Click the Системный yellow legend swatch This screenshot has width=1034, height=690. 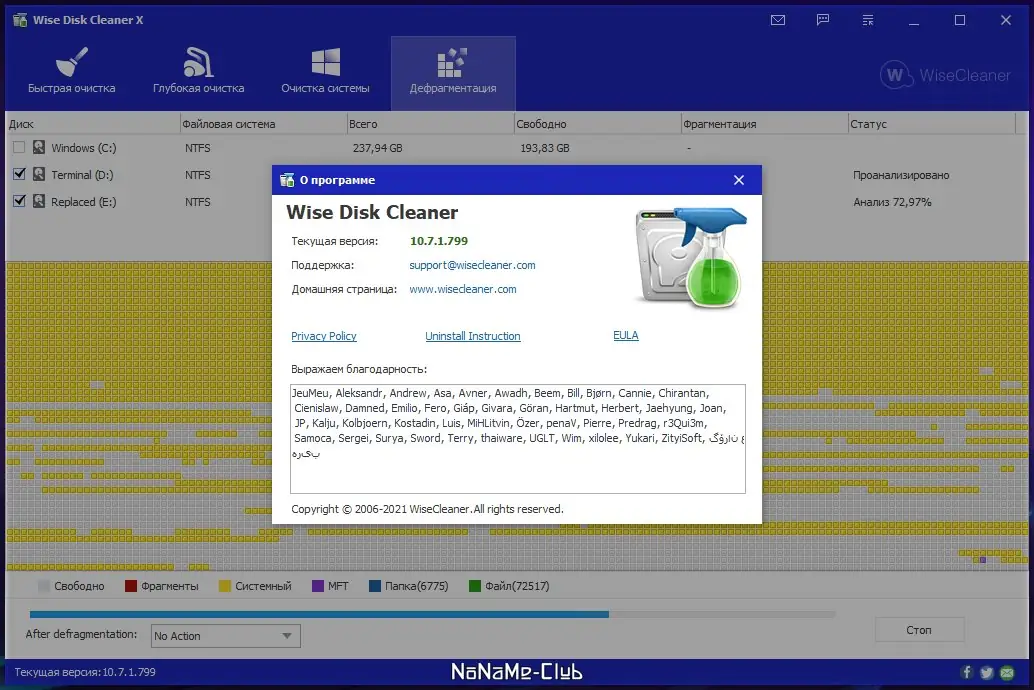225,586
